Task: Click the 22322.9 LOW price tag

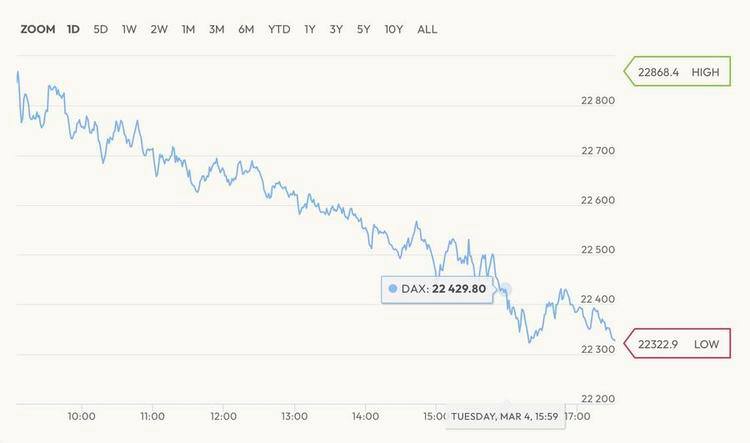Action: [676, 344]
